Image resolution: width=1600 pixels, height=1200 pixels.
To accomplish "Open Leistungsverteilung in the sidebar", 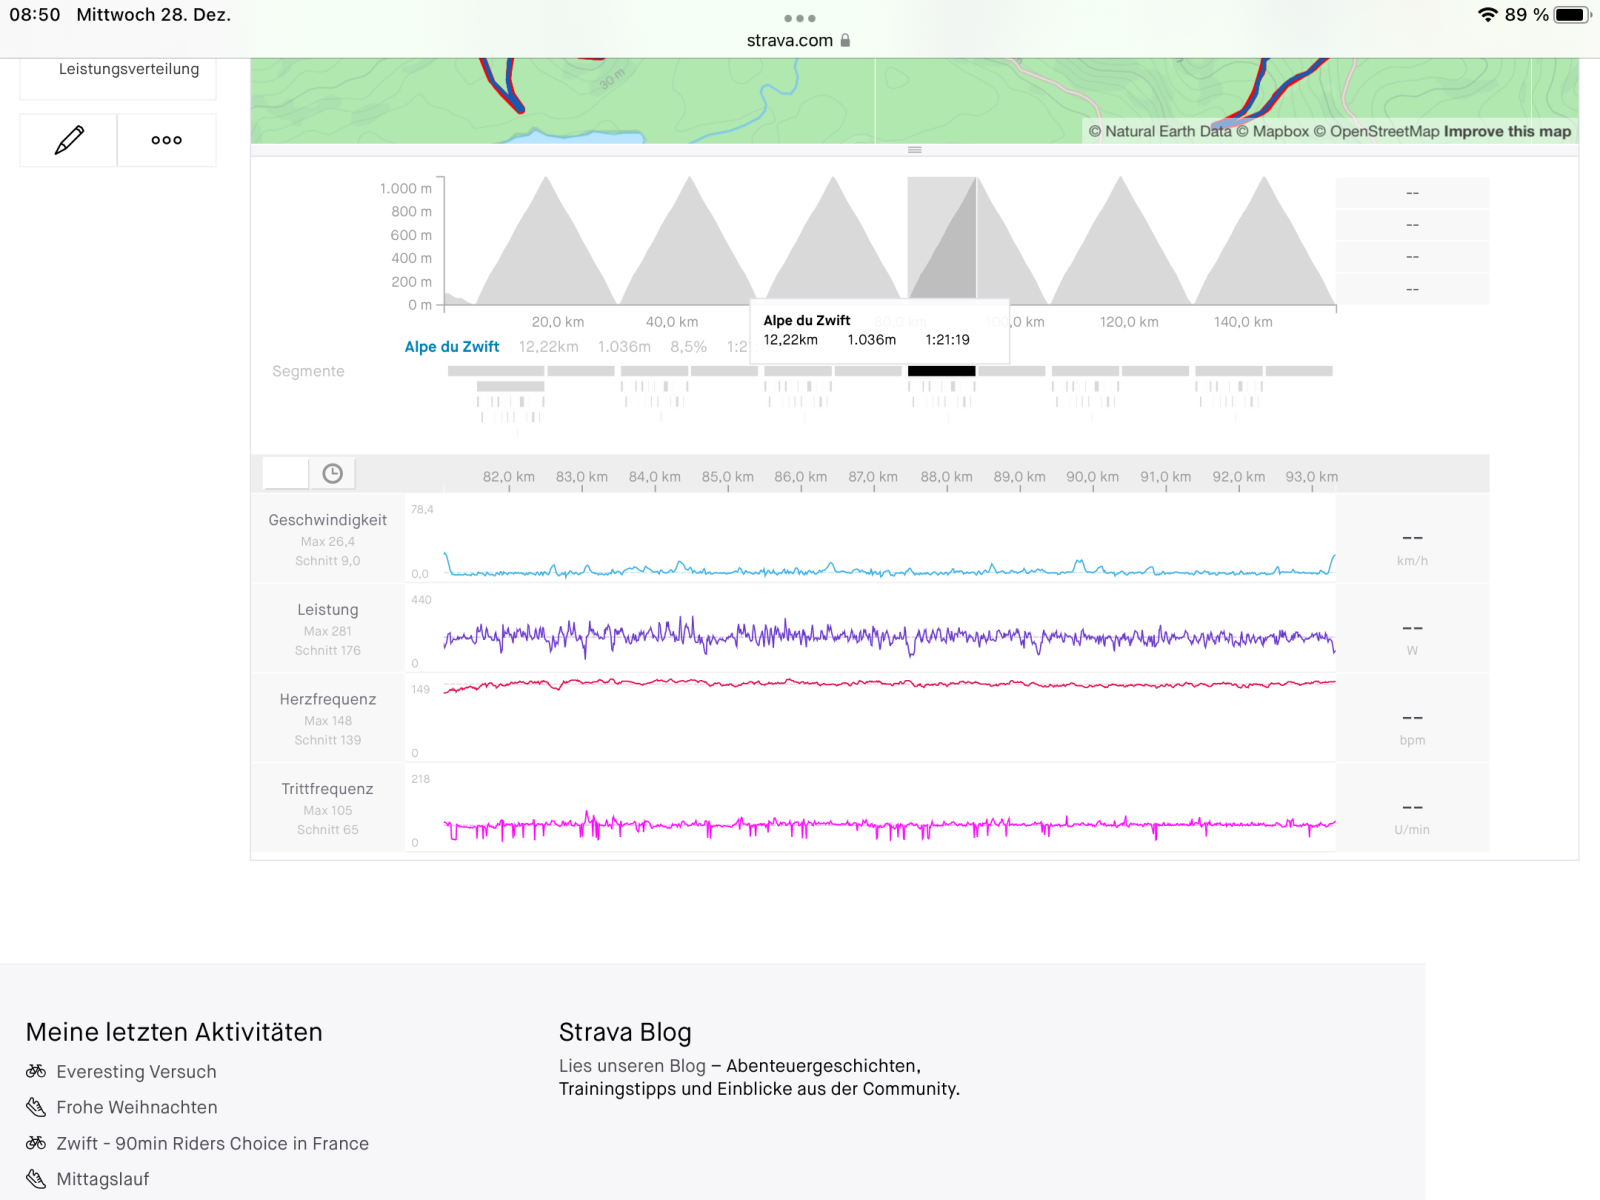I will [x=128, y=69].
